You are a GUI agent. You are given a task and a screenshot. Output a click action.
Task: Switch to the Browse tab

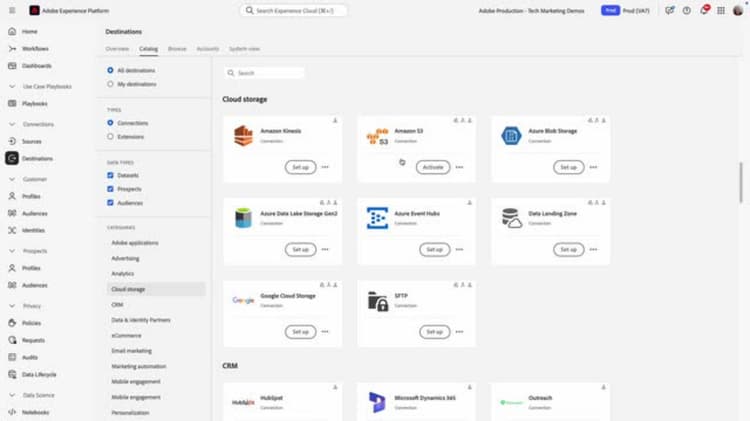click(x=177, y=49)
